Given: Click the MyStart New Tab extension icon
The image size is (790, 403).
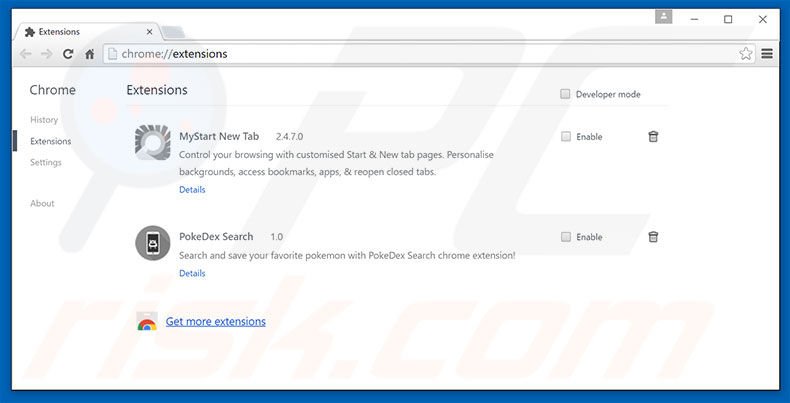Looking at the screenshot, I should click(153, 142).
